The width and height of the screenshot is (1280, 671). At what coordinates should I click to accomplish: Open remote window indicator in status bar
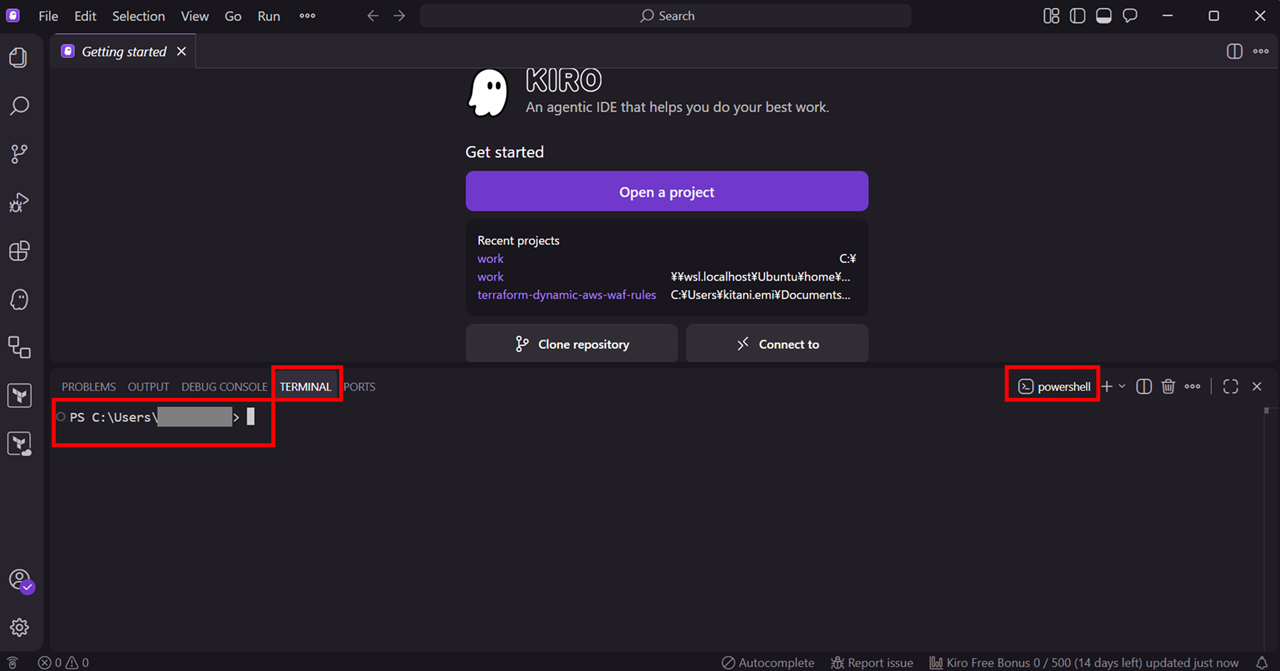pyautogui.click(x=12, y=662)
